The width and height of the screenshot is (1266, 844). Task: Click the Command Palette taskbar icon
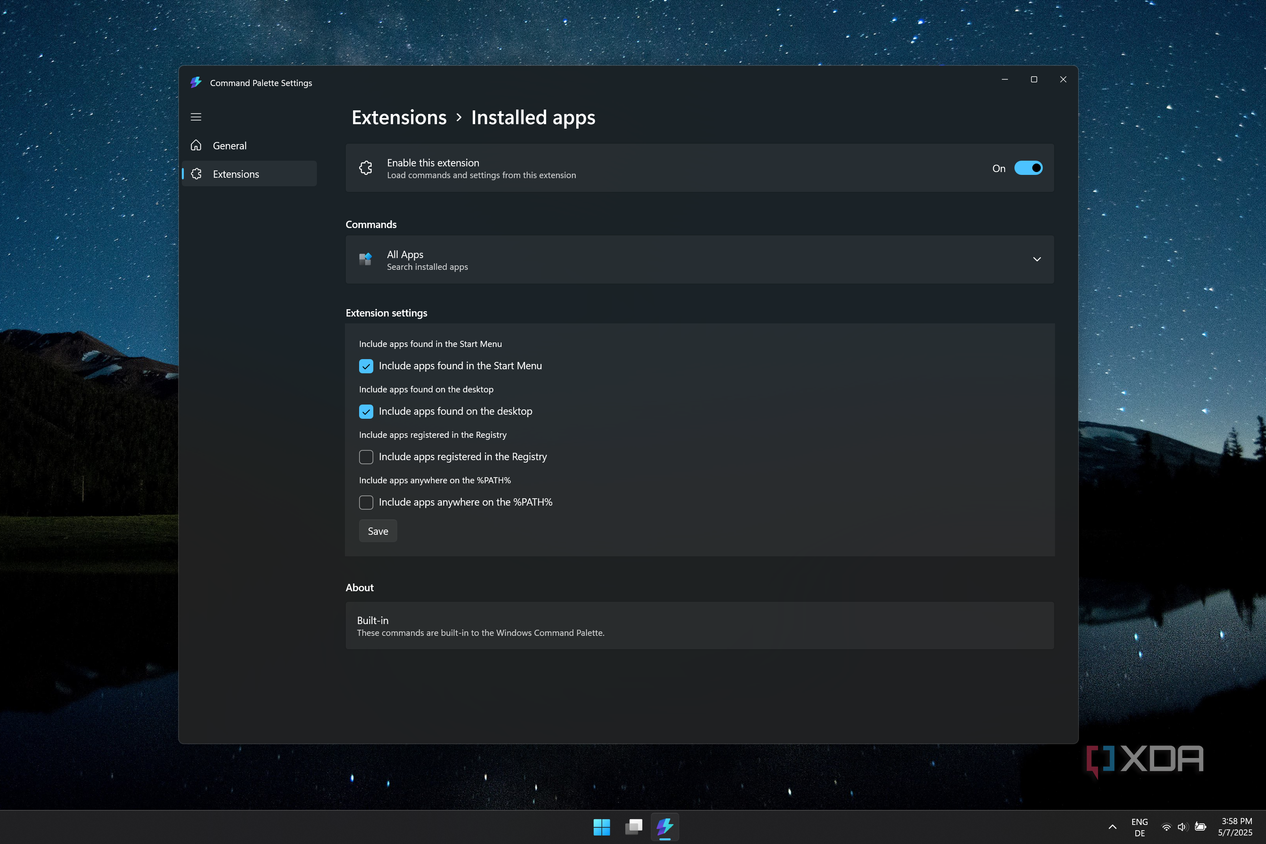point(665,827)
